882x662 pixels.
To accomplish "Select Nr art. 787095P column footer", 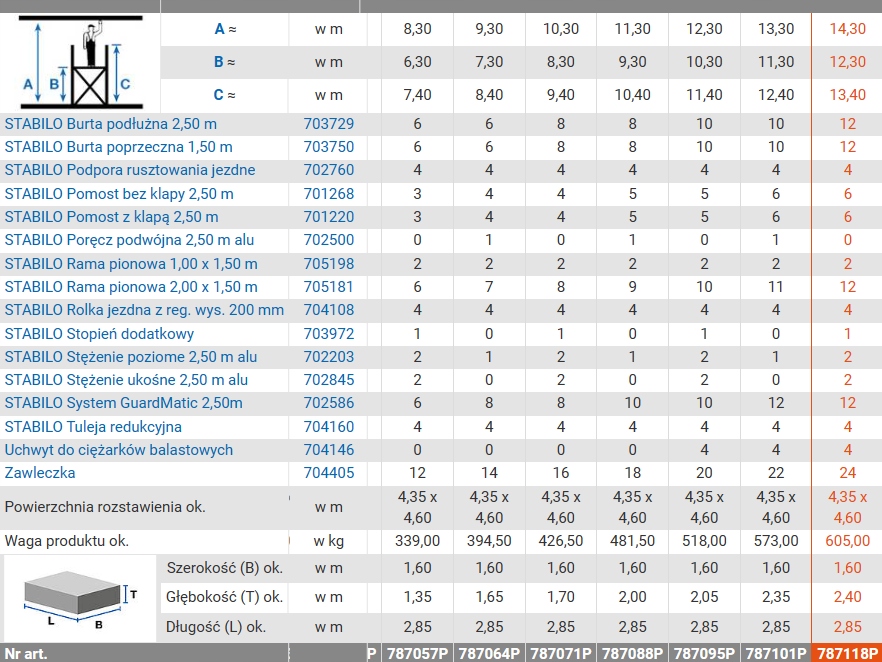I will pos(704,654).
